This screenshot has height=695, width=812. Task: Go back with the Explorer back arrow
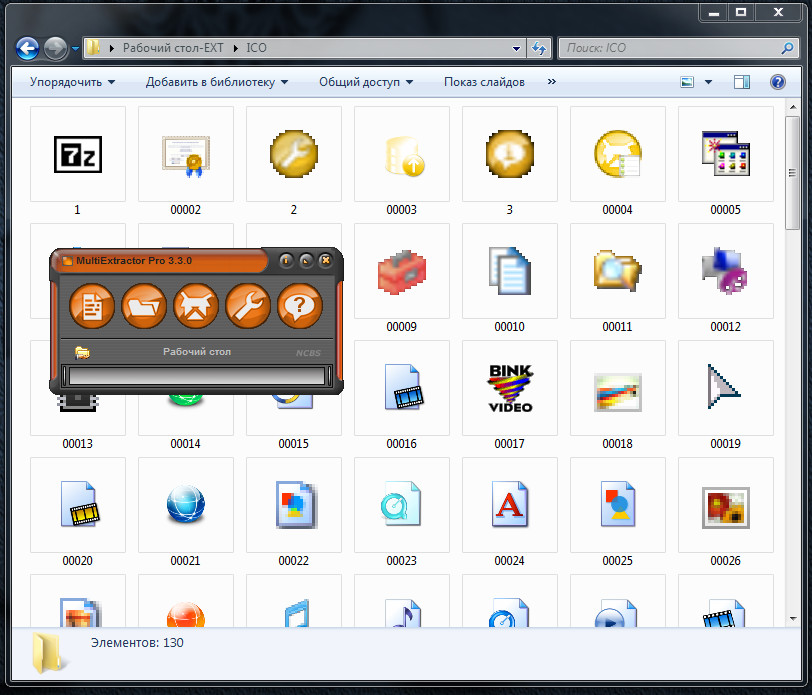[x=28, y=48]
